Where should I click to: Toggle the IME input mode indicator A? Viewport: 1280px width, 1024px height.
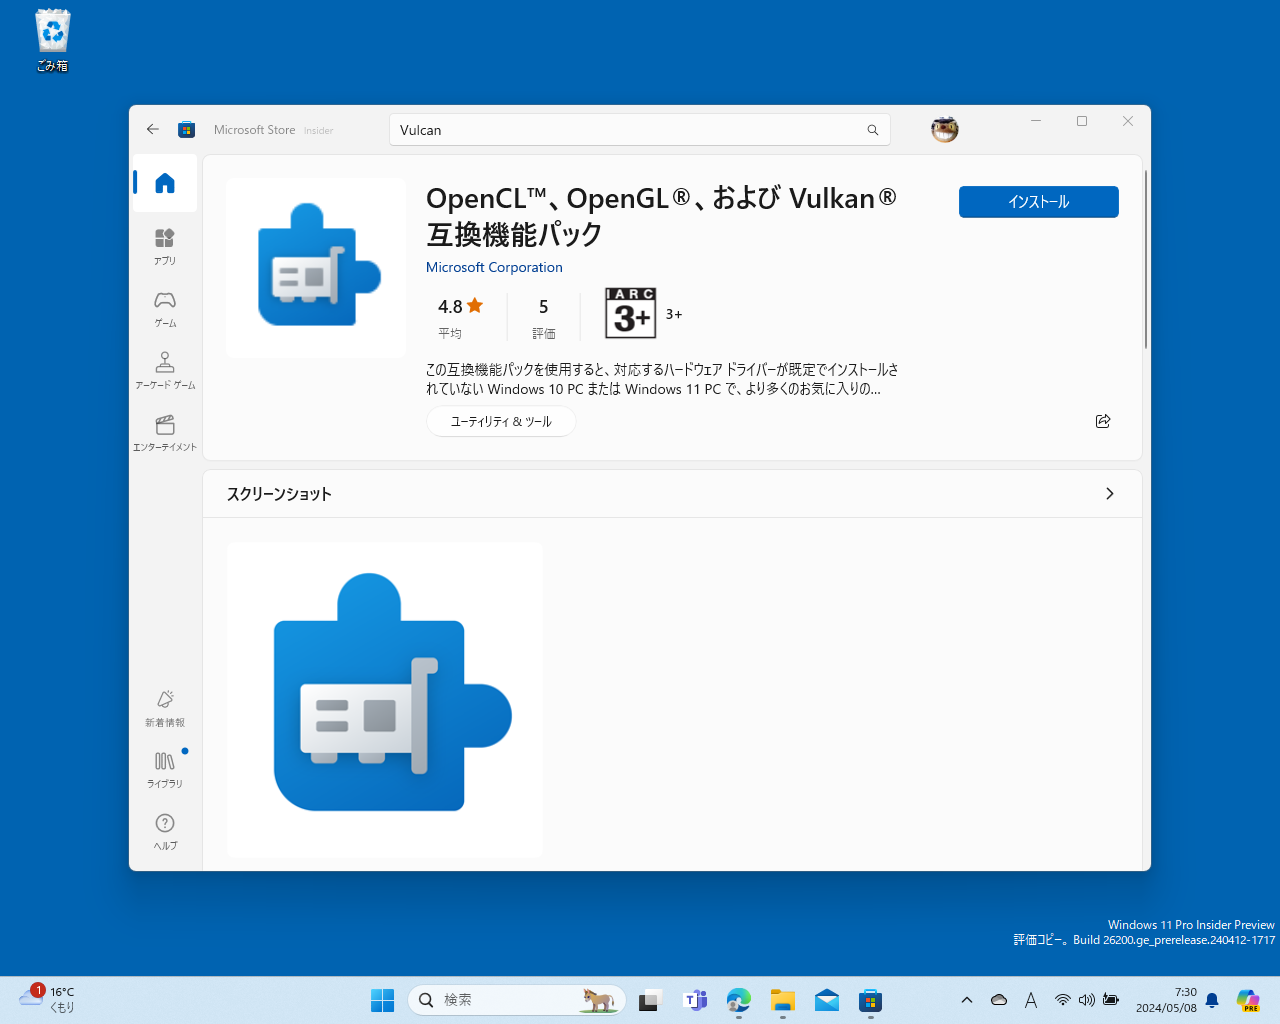tap(1031, 1000)
